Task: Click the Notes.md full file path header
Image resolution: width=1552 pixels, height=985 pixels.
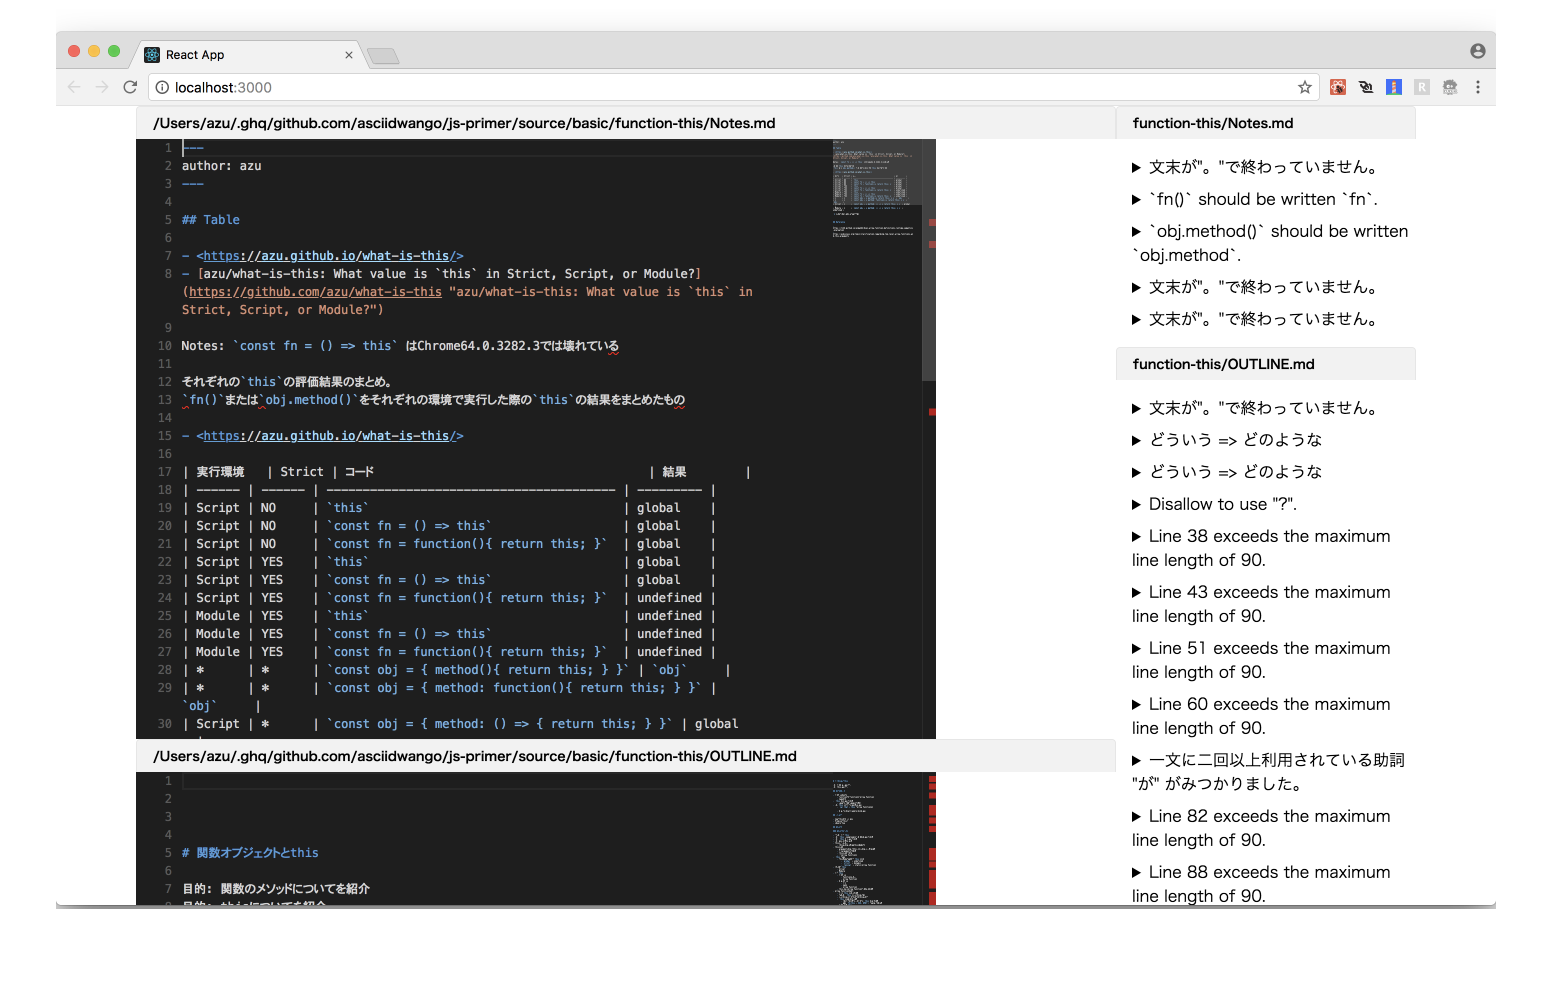Action: point(625,123)
